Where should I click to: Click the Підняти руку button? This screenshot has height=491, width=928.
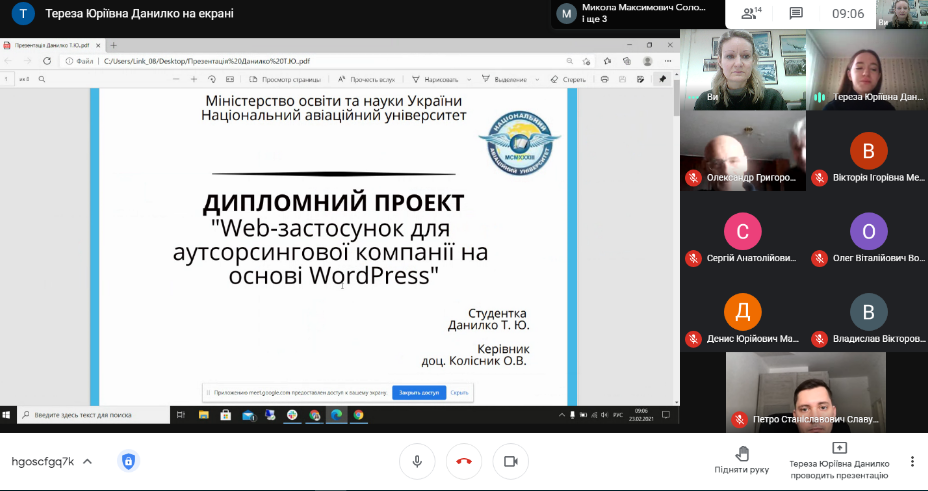(742, 460)
